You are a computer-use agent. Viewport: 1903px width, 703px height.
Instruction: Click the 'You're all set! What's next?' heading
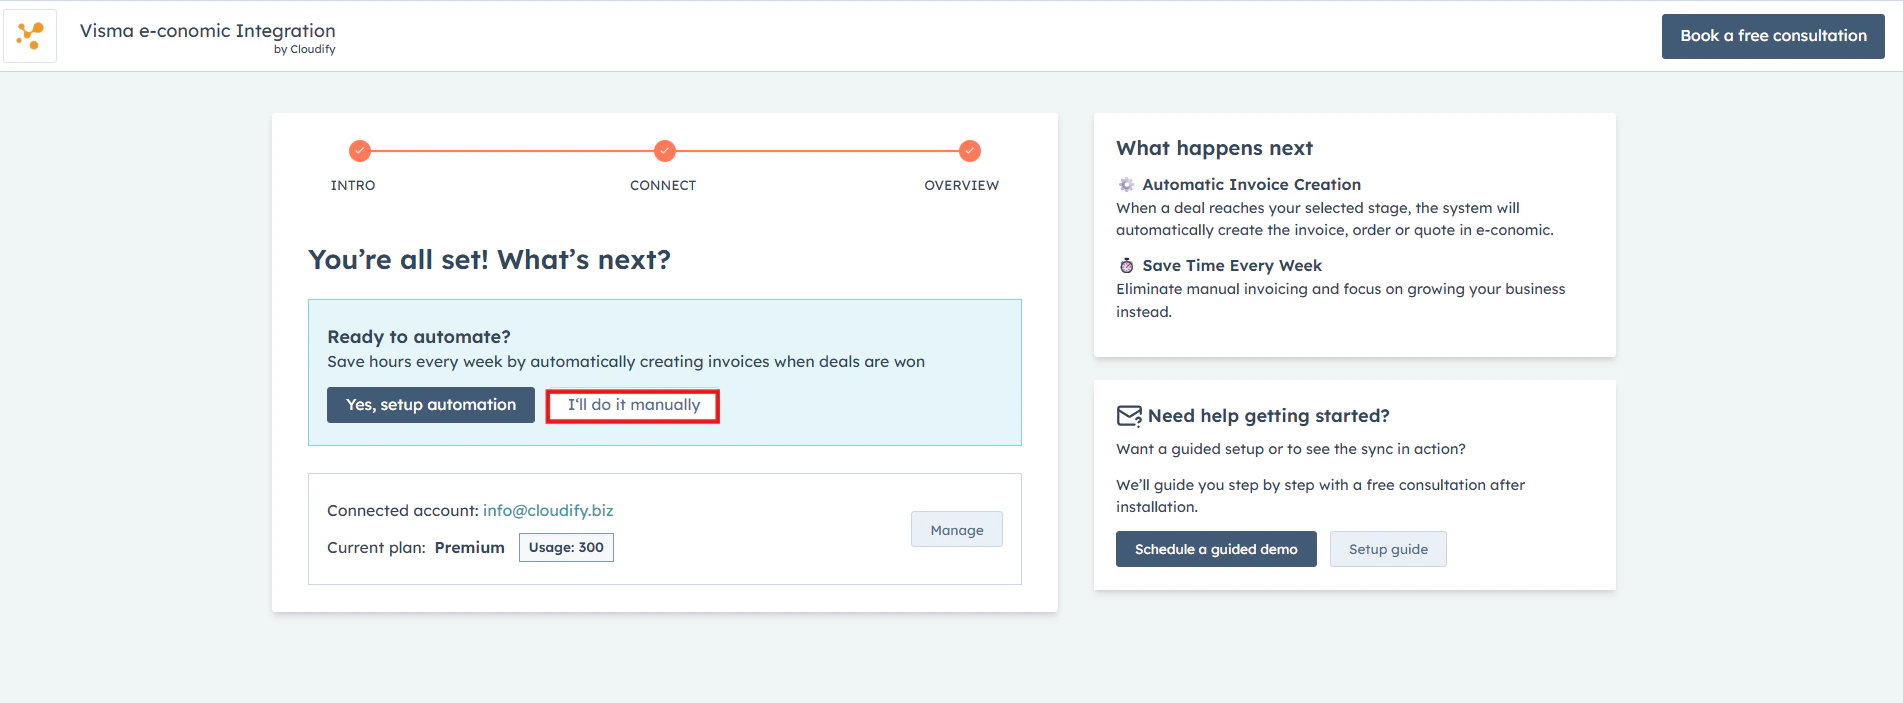point(489,259)
